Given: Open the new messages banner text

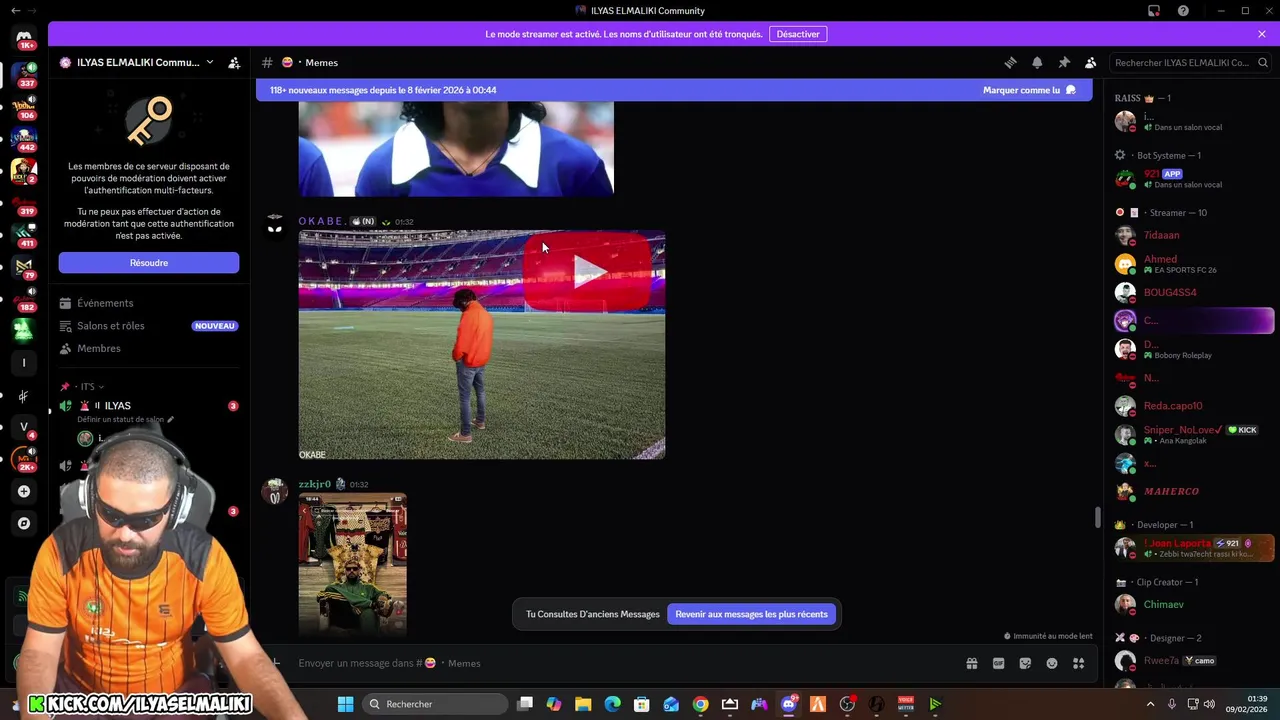Looking at the screenshot, I should [383, 90].
